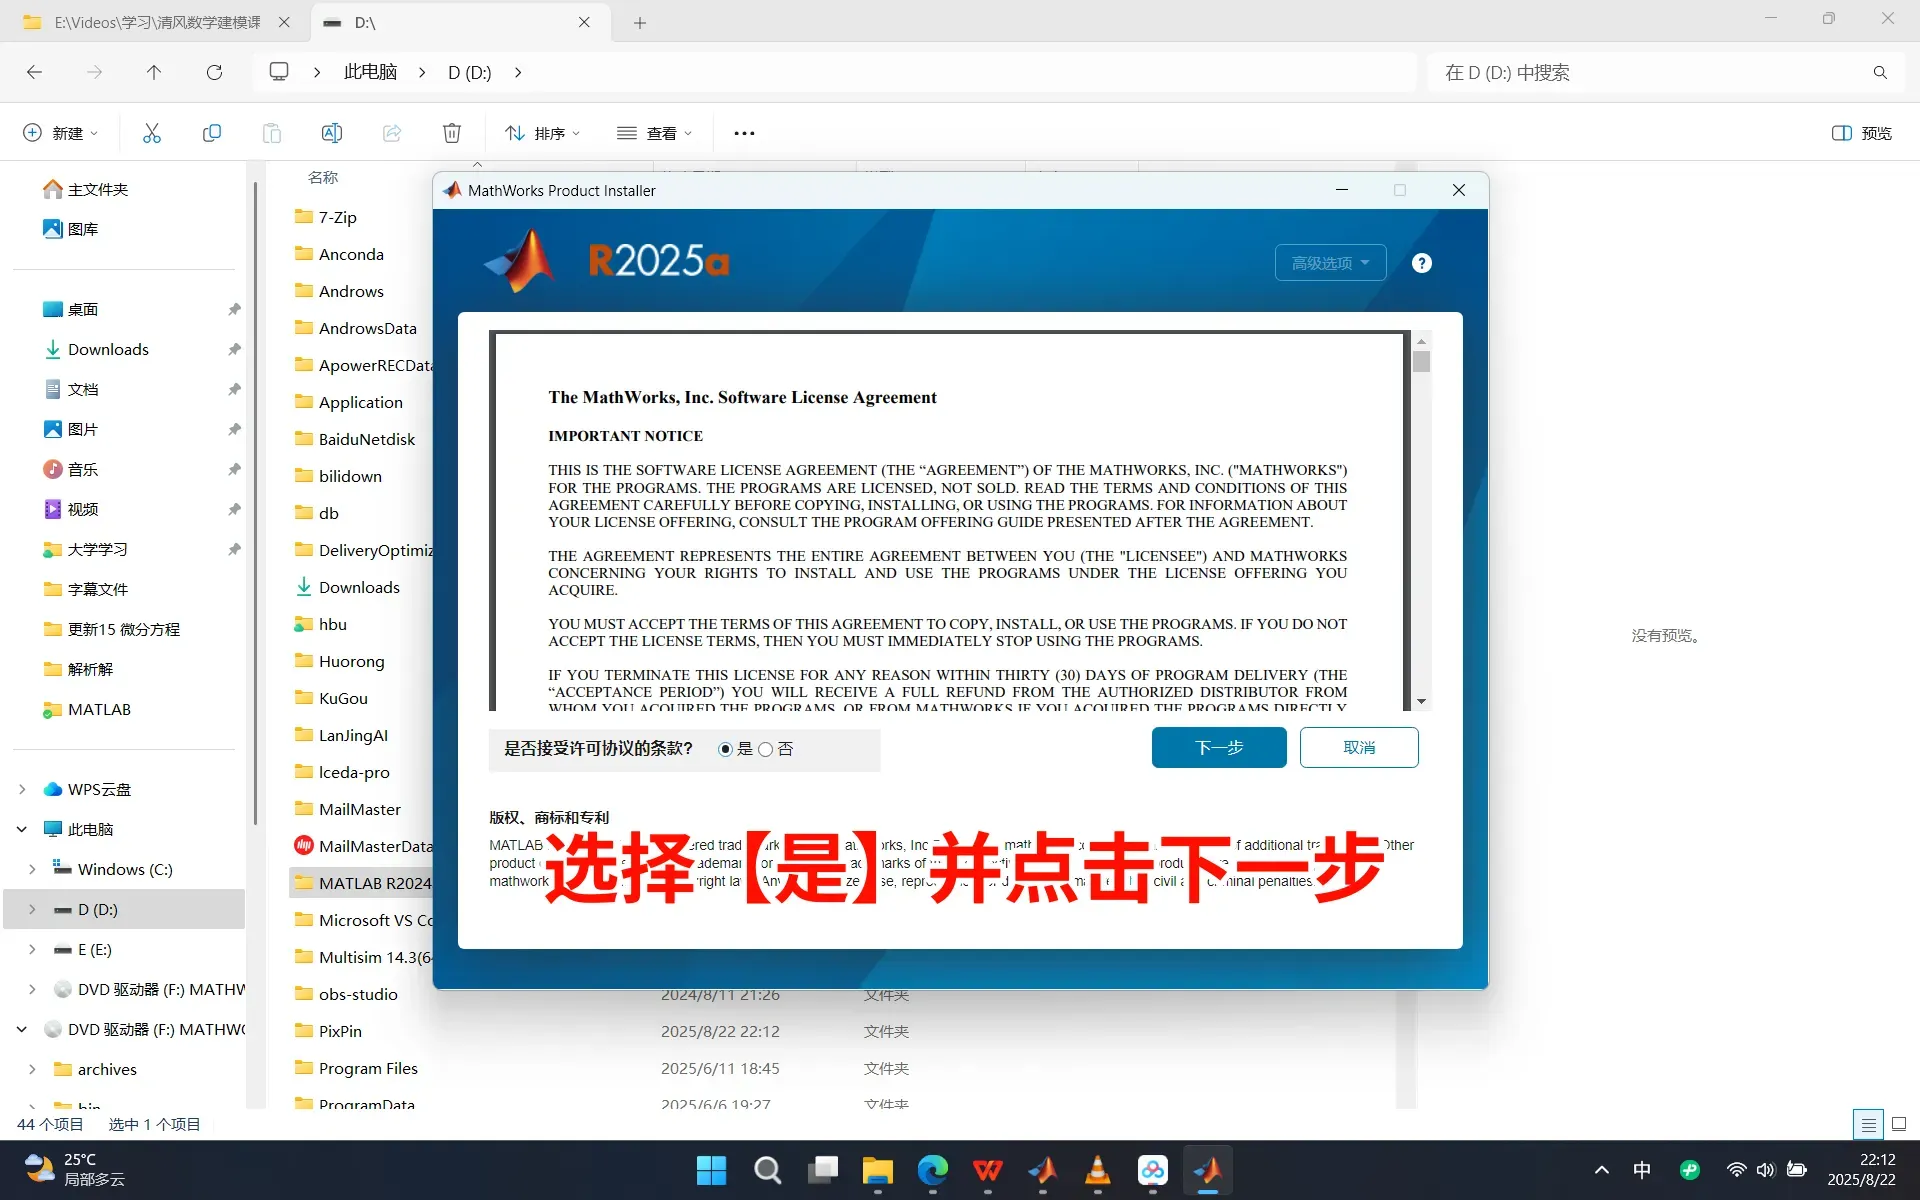Open the 高级选项 dropdown
This screenshot has height=1200, width=1920.
click(x=1330, y=263)
